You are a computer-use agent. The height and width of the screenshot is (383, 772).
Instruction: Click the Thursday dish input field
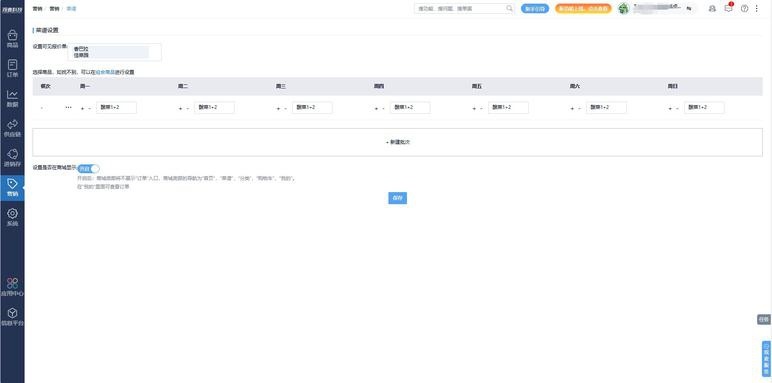tap(410, 107)
